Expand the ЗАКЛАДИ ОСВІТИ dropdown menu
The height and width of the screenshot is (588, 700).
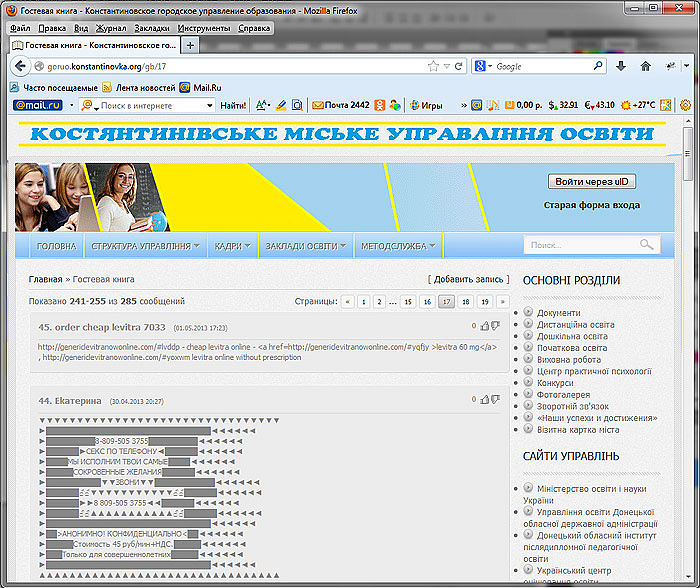[x=305, y=245]
